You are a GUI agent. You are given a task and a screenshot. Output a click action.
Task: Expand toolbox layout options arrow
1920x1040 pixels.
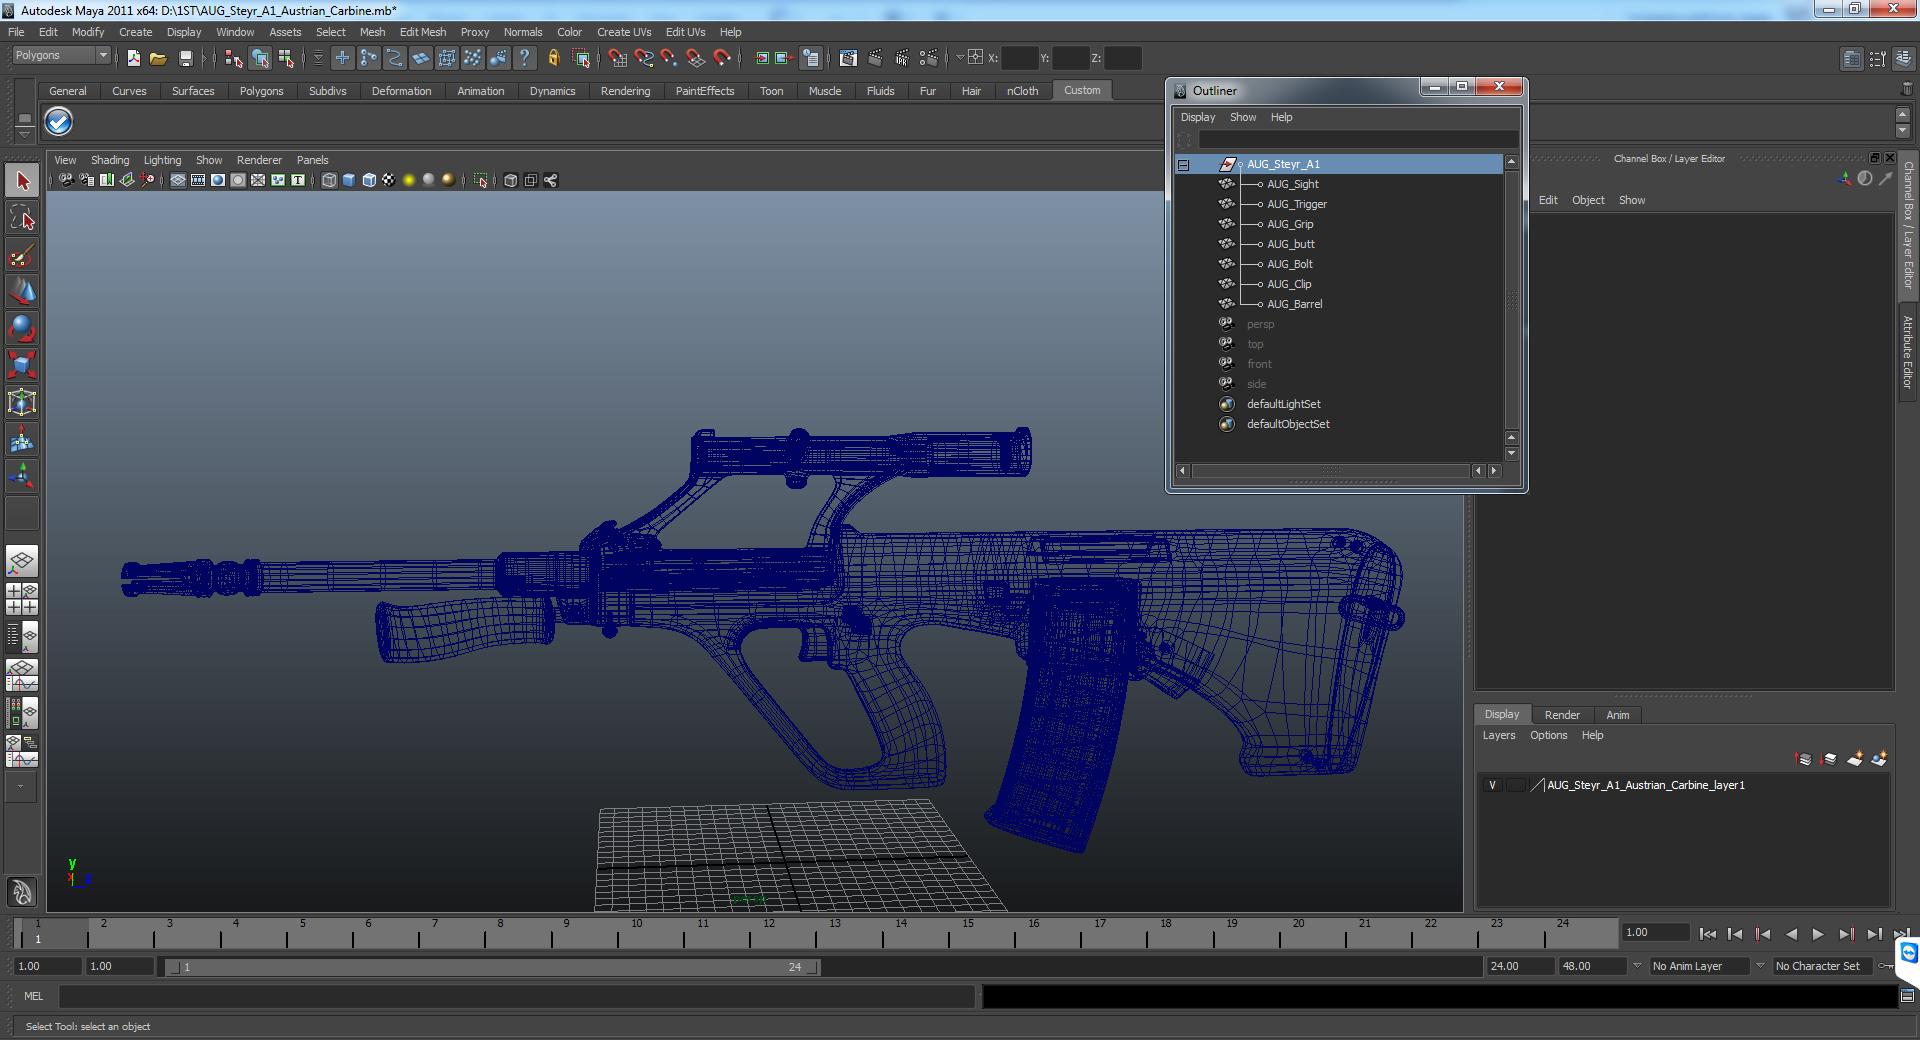tap(21, 787)
